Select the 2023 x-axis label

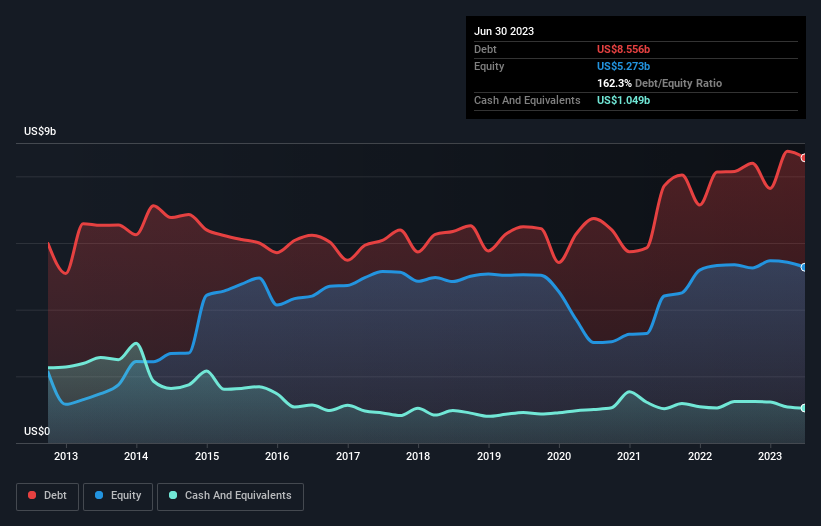coord(770,456)
